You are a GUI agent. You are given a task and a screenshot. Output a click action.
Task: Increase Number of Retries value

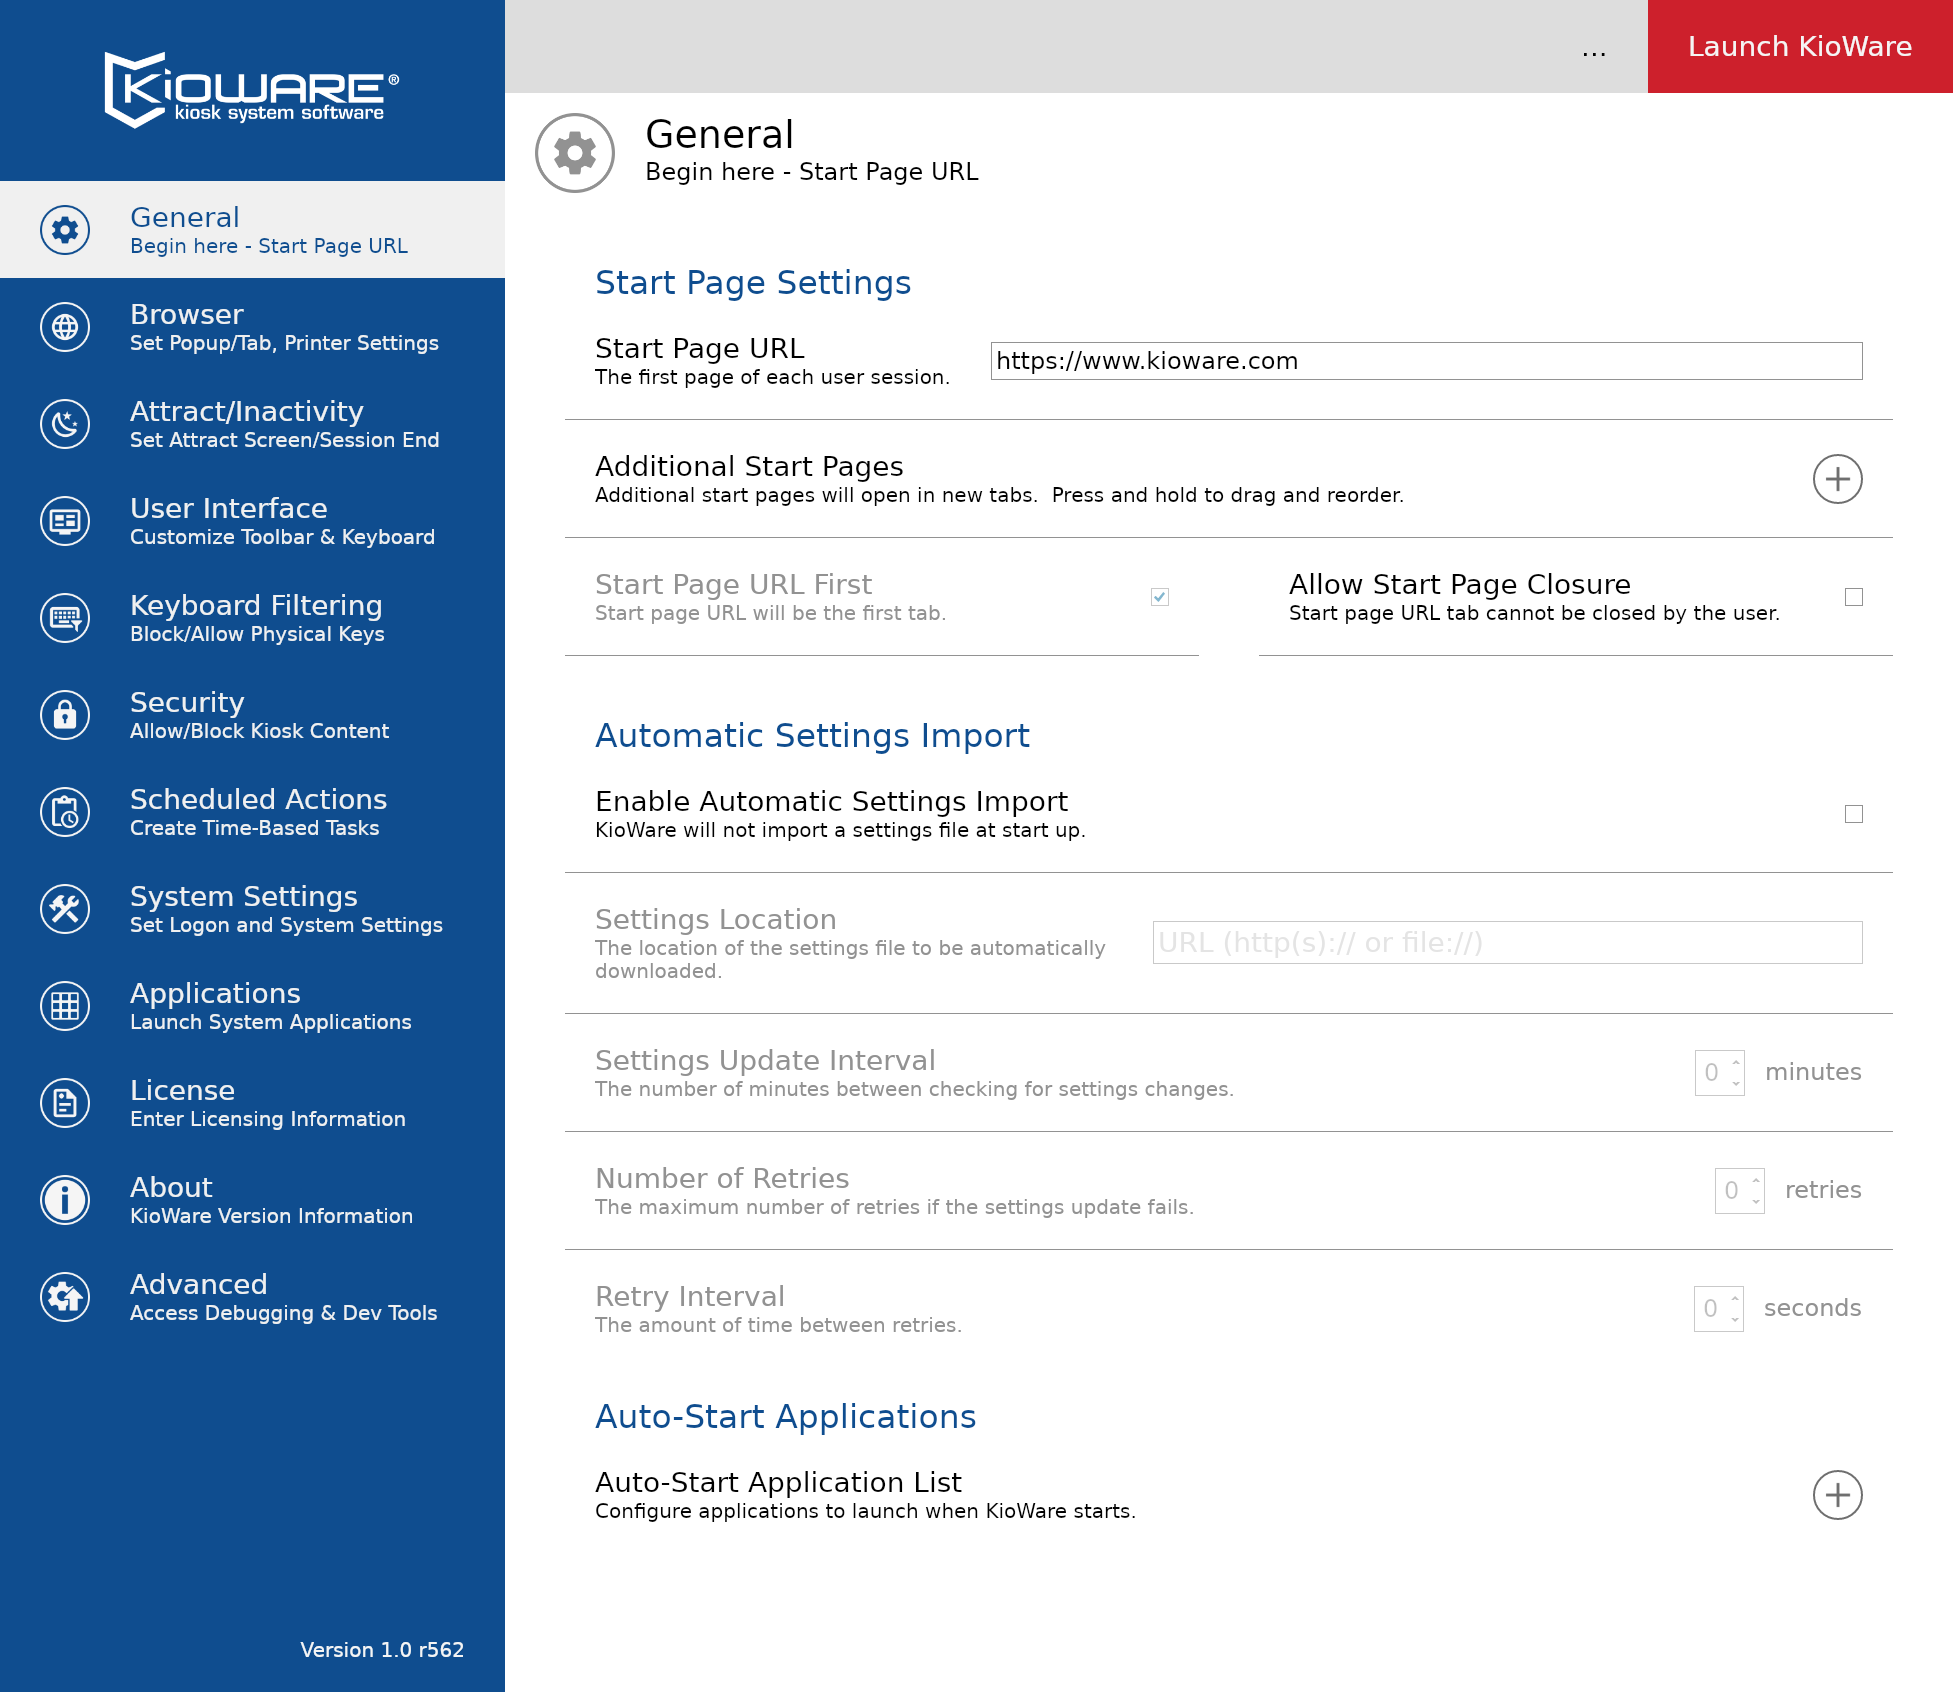click(1756, 1180)
